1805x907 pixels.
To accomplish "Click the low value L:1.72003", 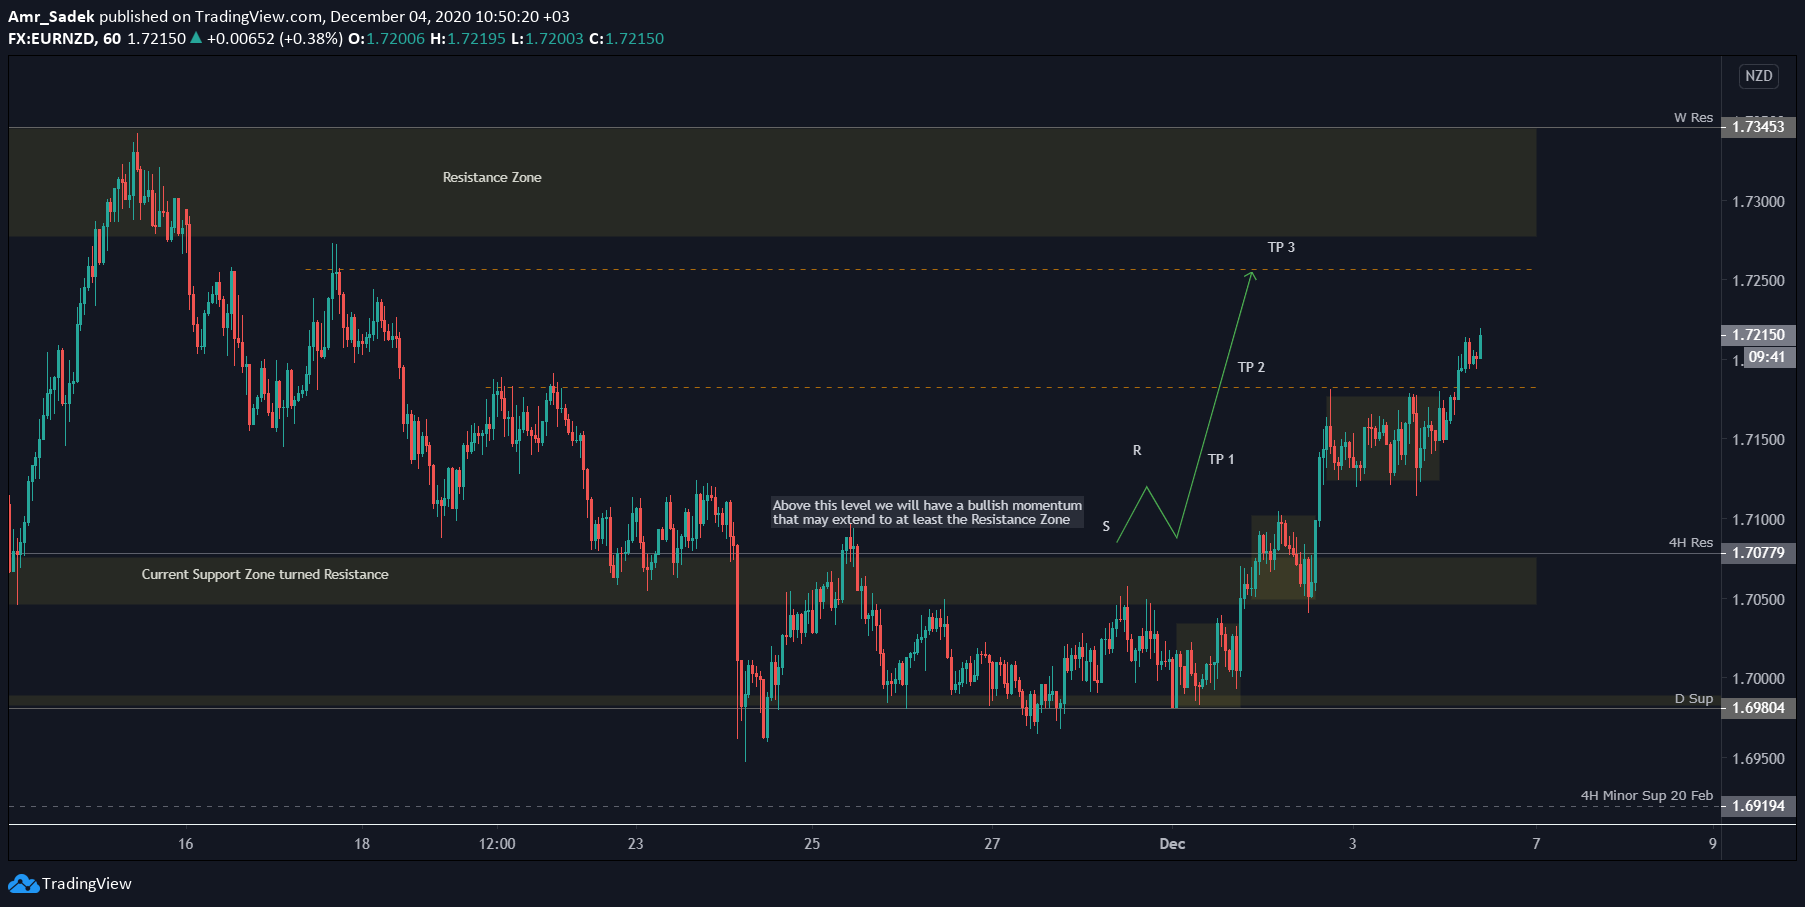I will pyautogui.click(x=547, y=39).
